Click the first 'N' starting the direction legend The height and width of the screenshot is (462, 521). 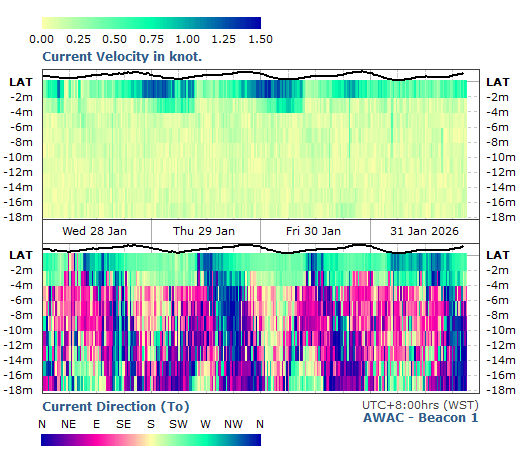[x=42, y=424]
